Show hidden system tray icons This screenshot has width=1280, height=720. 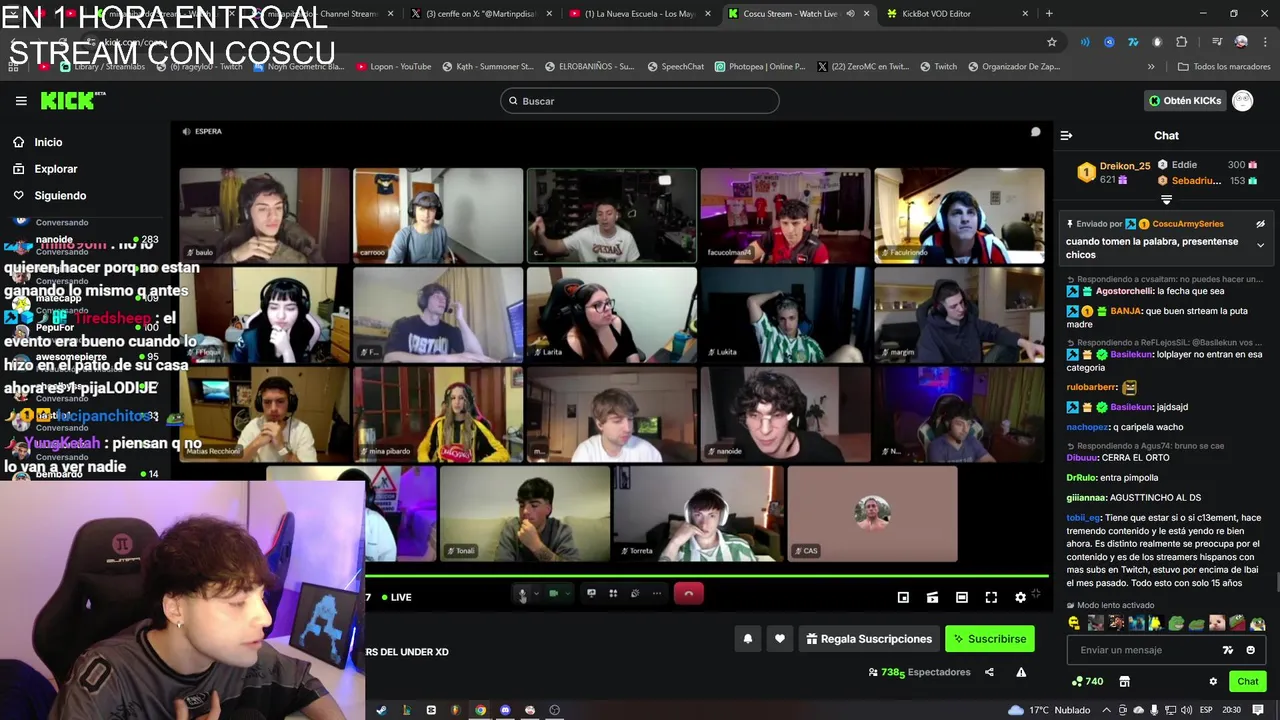[x=1109, y=710]
